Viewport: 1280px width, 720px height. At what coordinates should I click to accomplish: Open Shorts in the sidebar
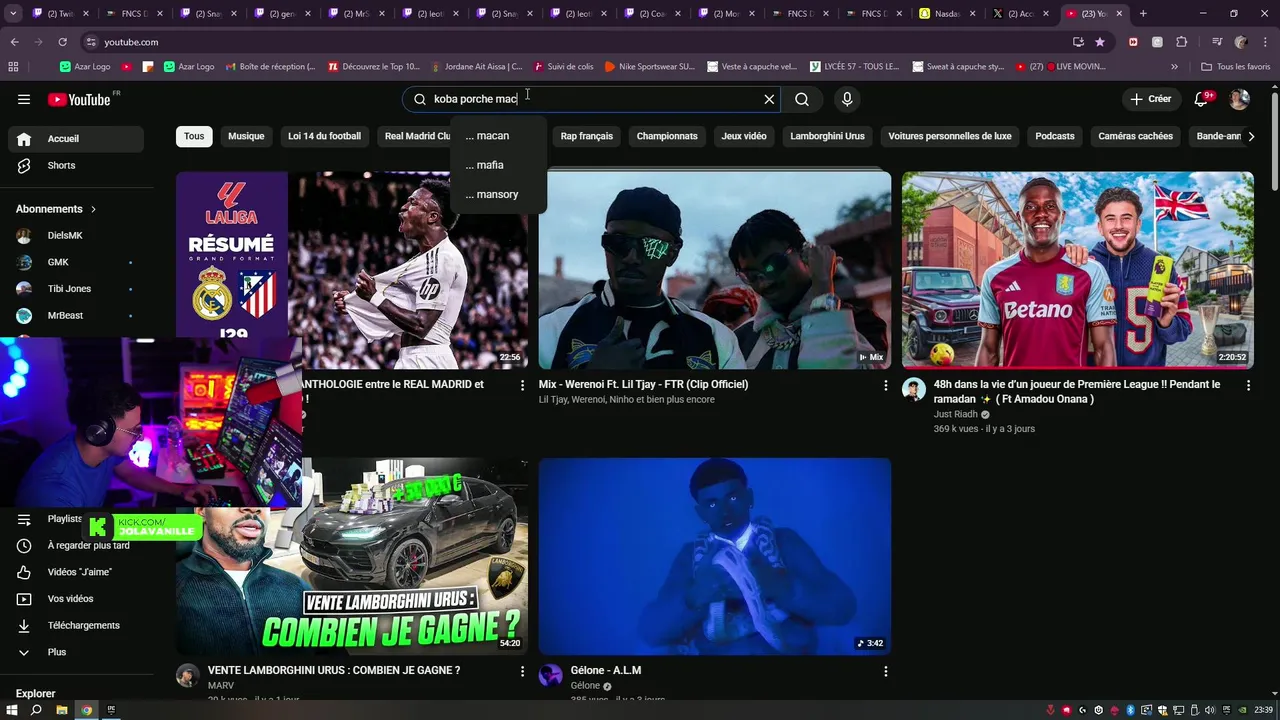(x=75, y=165)
